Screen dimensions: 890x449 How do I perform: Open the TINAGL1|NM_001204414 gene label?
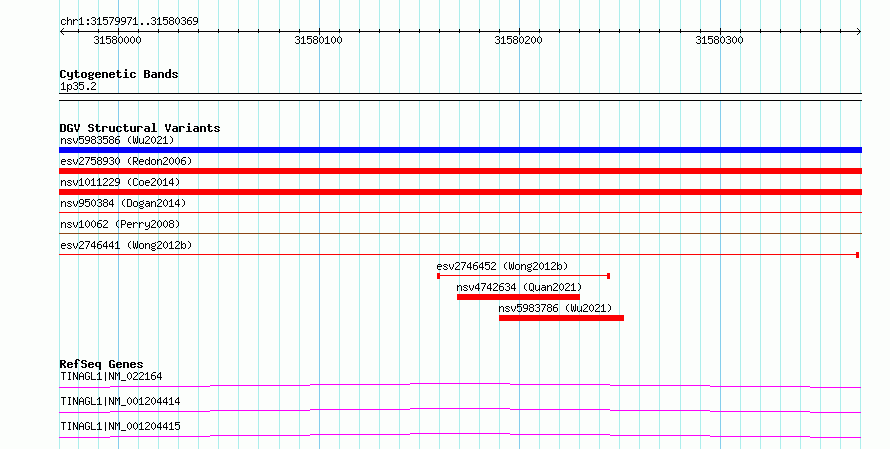[x=120, y=401]
